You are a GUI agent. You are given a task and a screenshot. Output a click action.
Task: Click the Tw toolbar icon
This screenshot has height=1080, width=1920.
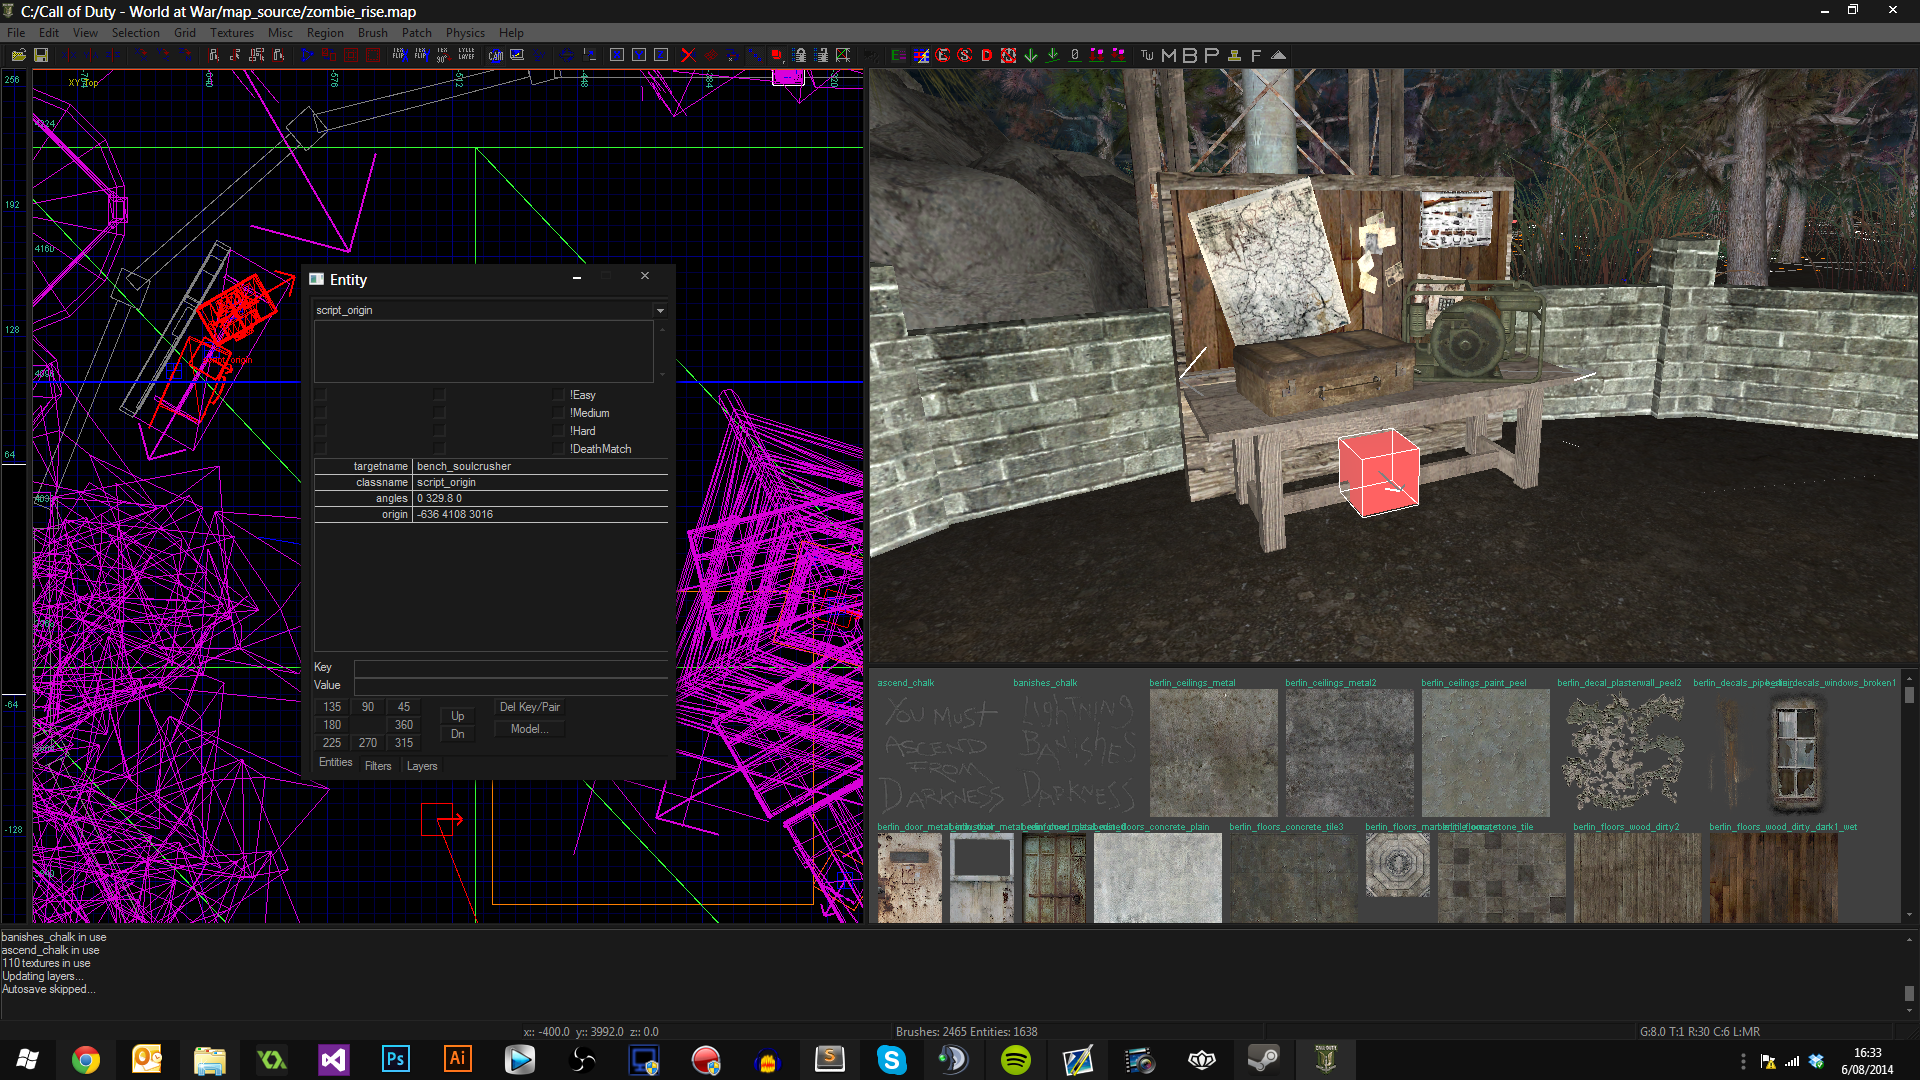(1147, 55)
